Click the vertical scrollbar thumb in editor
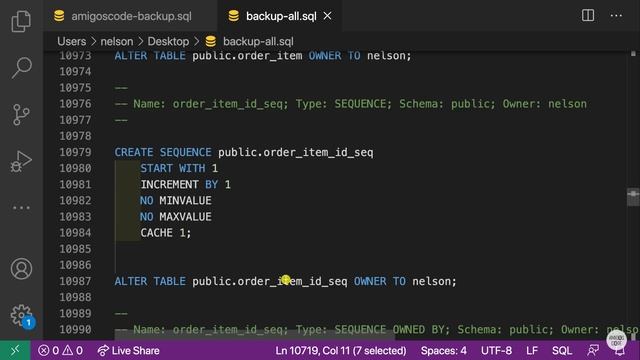Screen dimensions: 640x360 point(633,197)
